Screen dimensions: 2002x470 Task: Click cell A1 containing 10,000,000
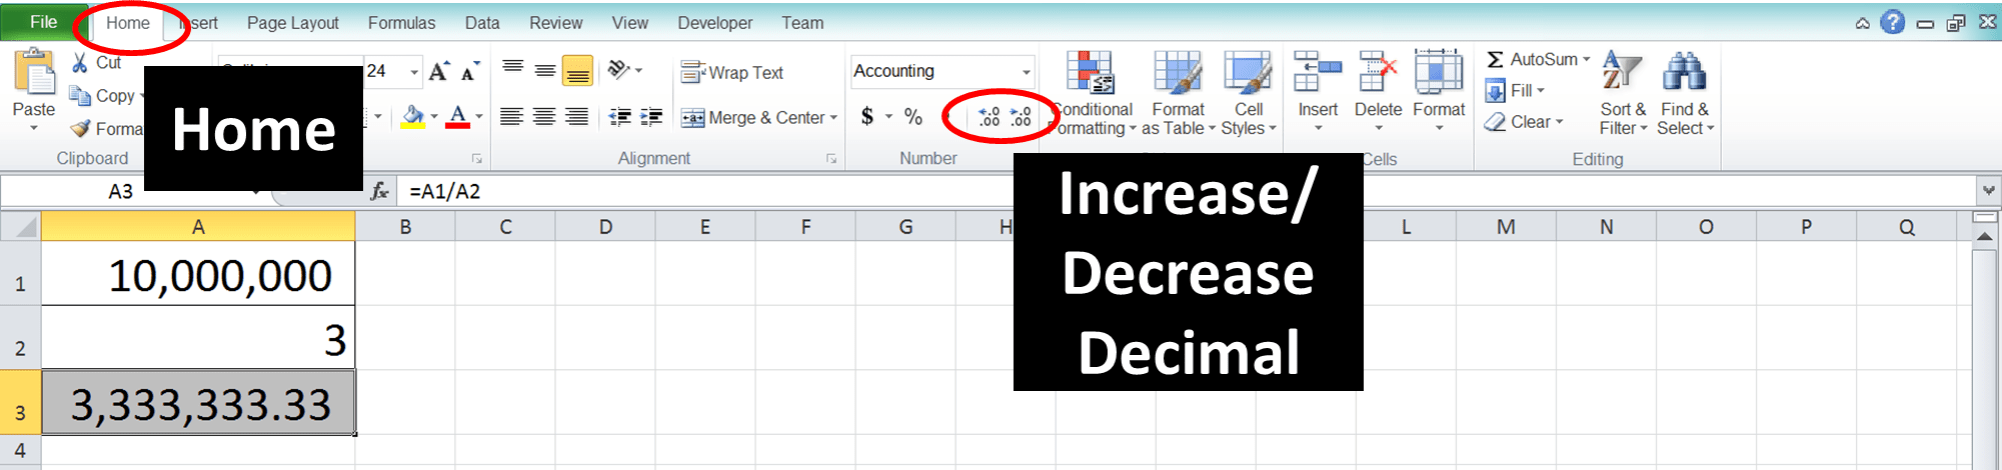(198, 273)
